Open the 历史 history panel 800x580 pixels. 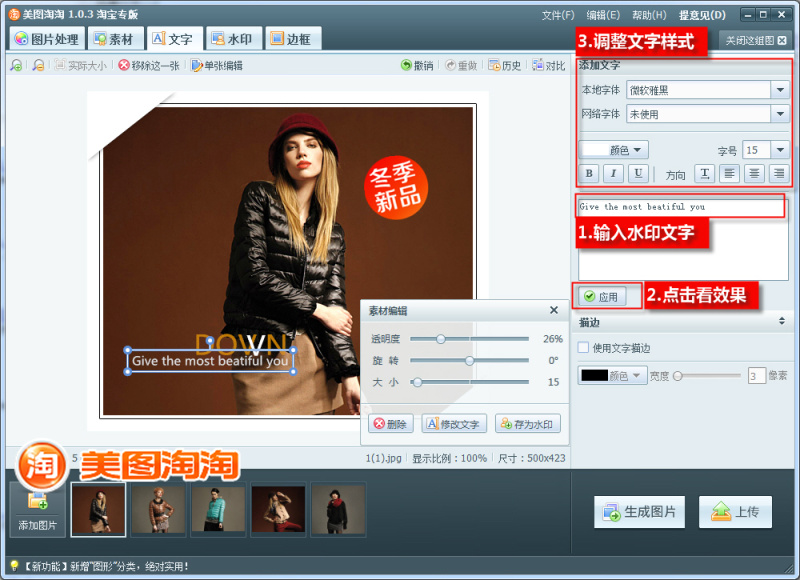coord(504,65)
